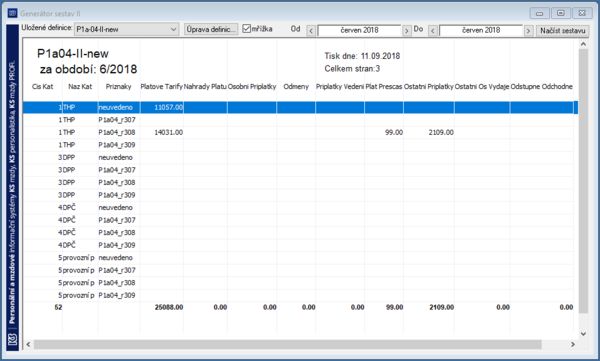Select the DPP P1a04_r307 row
The height and width of the screenshot is (361, 600).
(298, 170)
